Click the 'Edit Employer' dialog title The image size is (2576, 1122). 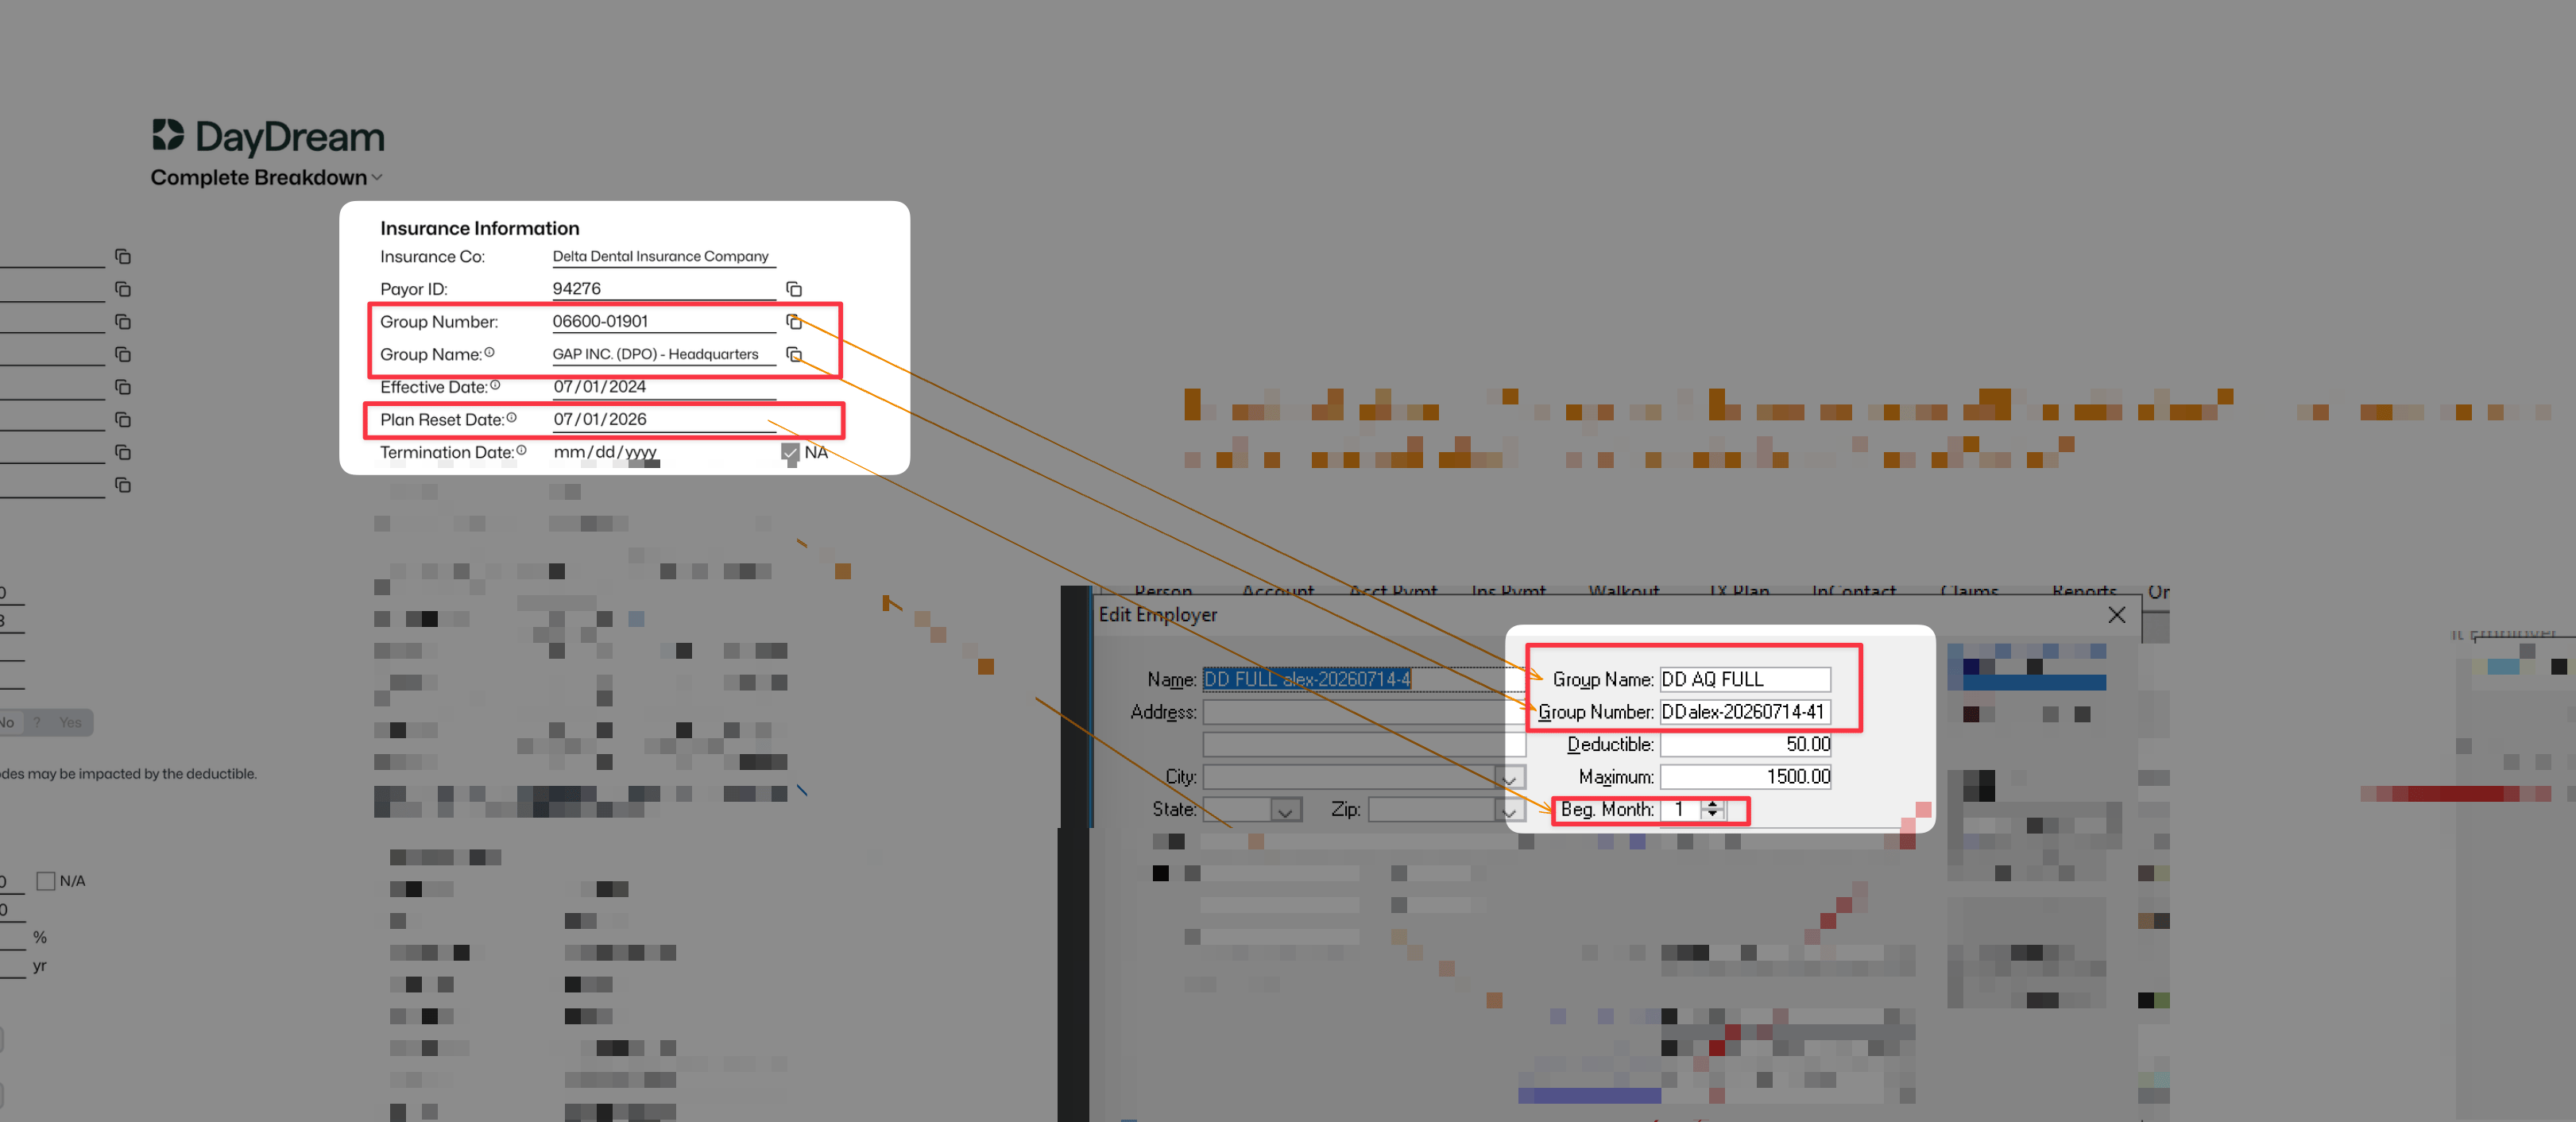pos(1158,615)
